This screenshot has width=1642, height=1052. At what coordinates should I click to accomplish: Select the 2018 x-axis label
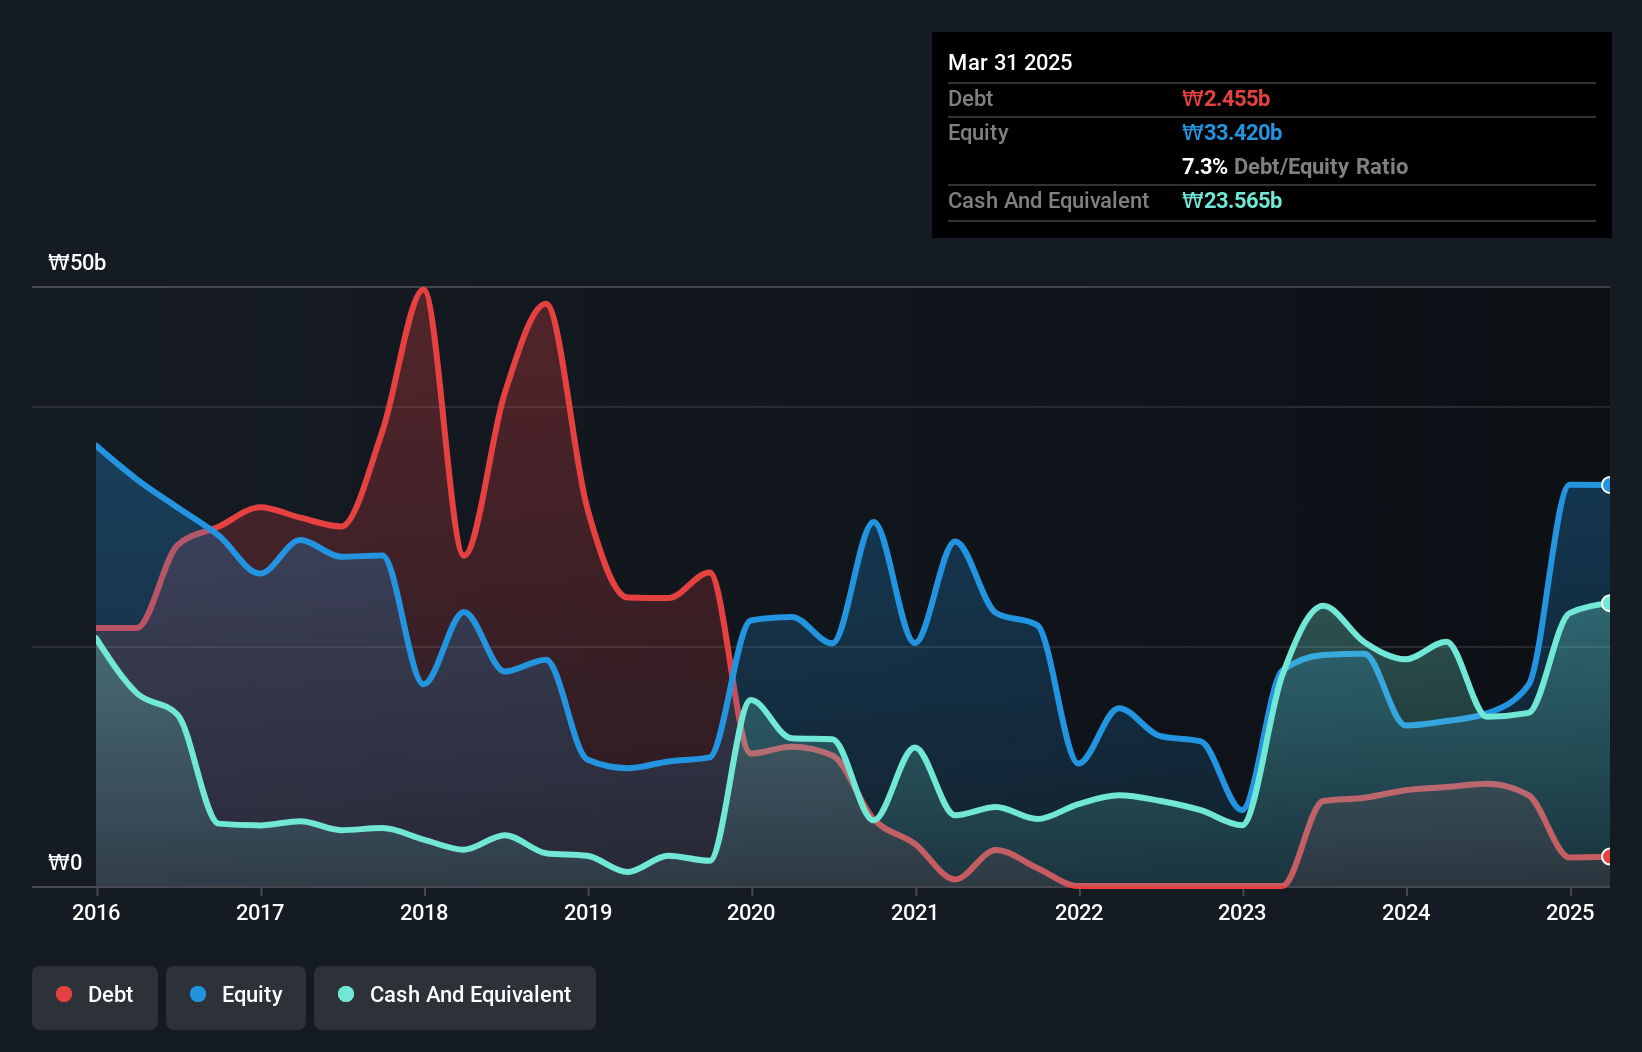tap(424, 912)
